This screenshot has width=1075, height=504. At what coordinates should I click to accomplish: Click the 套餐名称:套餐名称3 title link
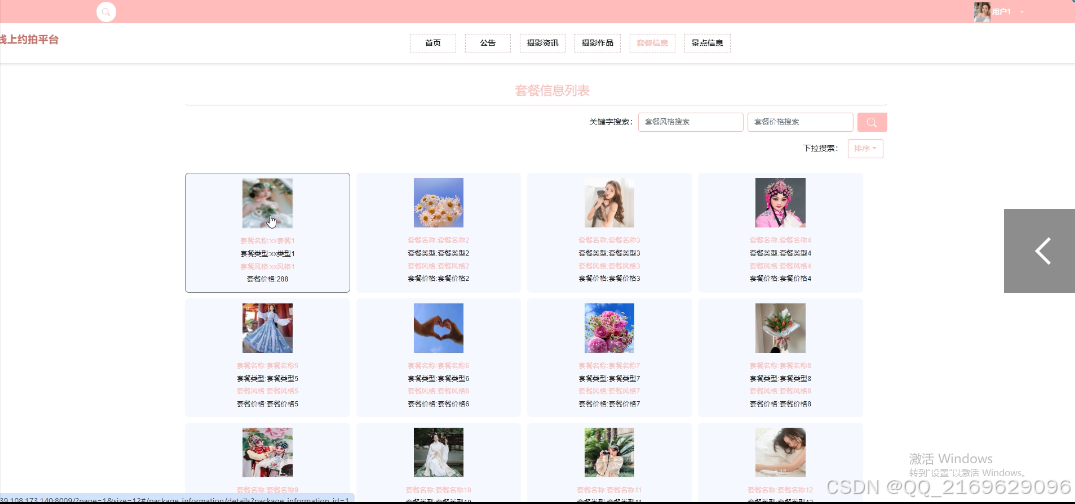click(609, 241)
